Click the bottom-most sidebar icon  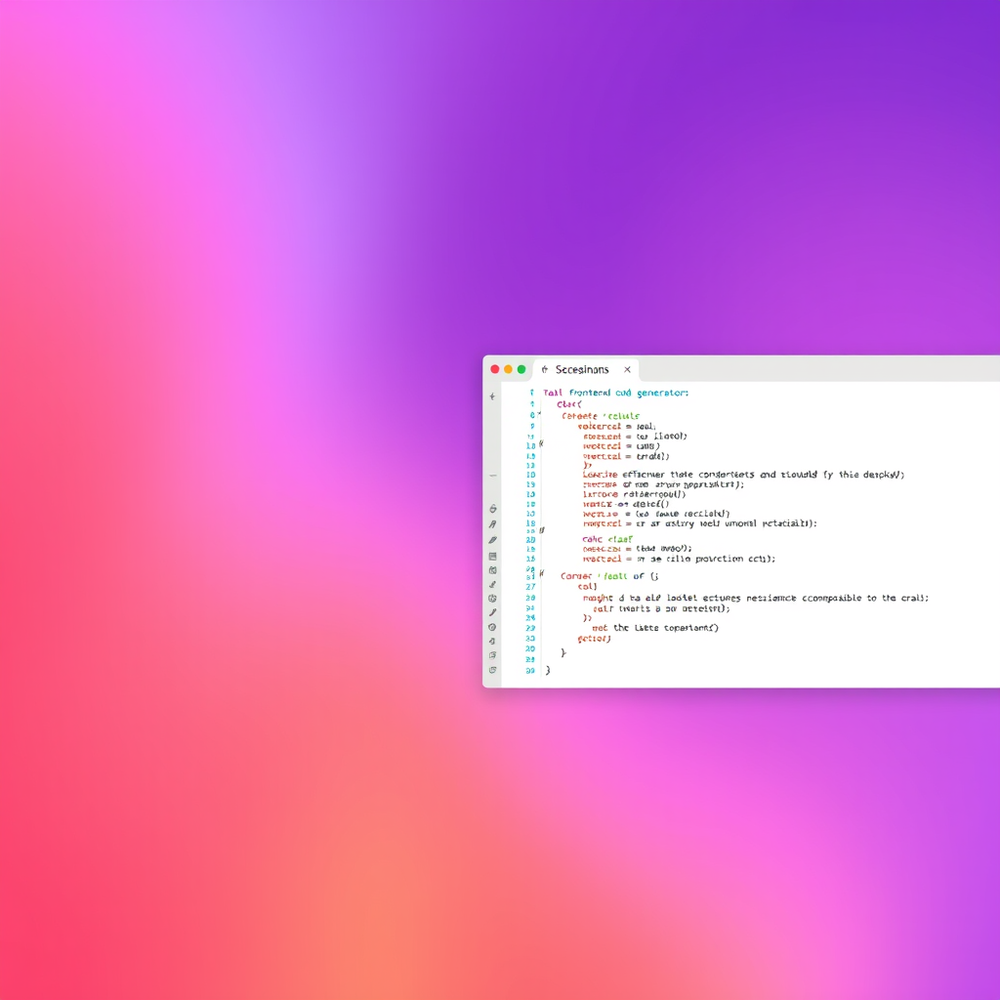pos(492,671)
